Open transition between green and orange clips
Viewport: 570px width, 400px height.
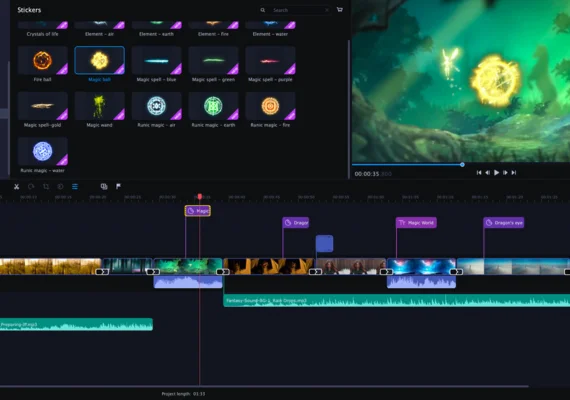tap(223, 272)
